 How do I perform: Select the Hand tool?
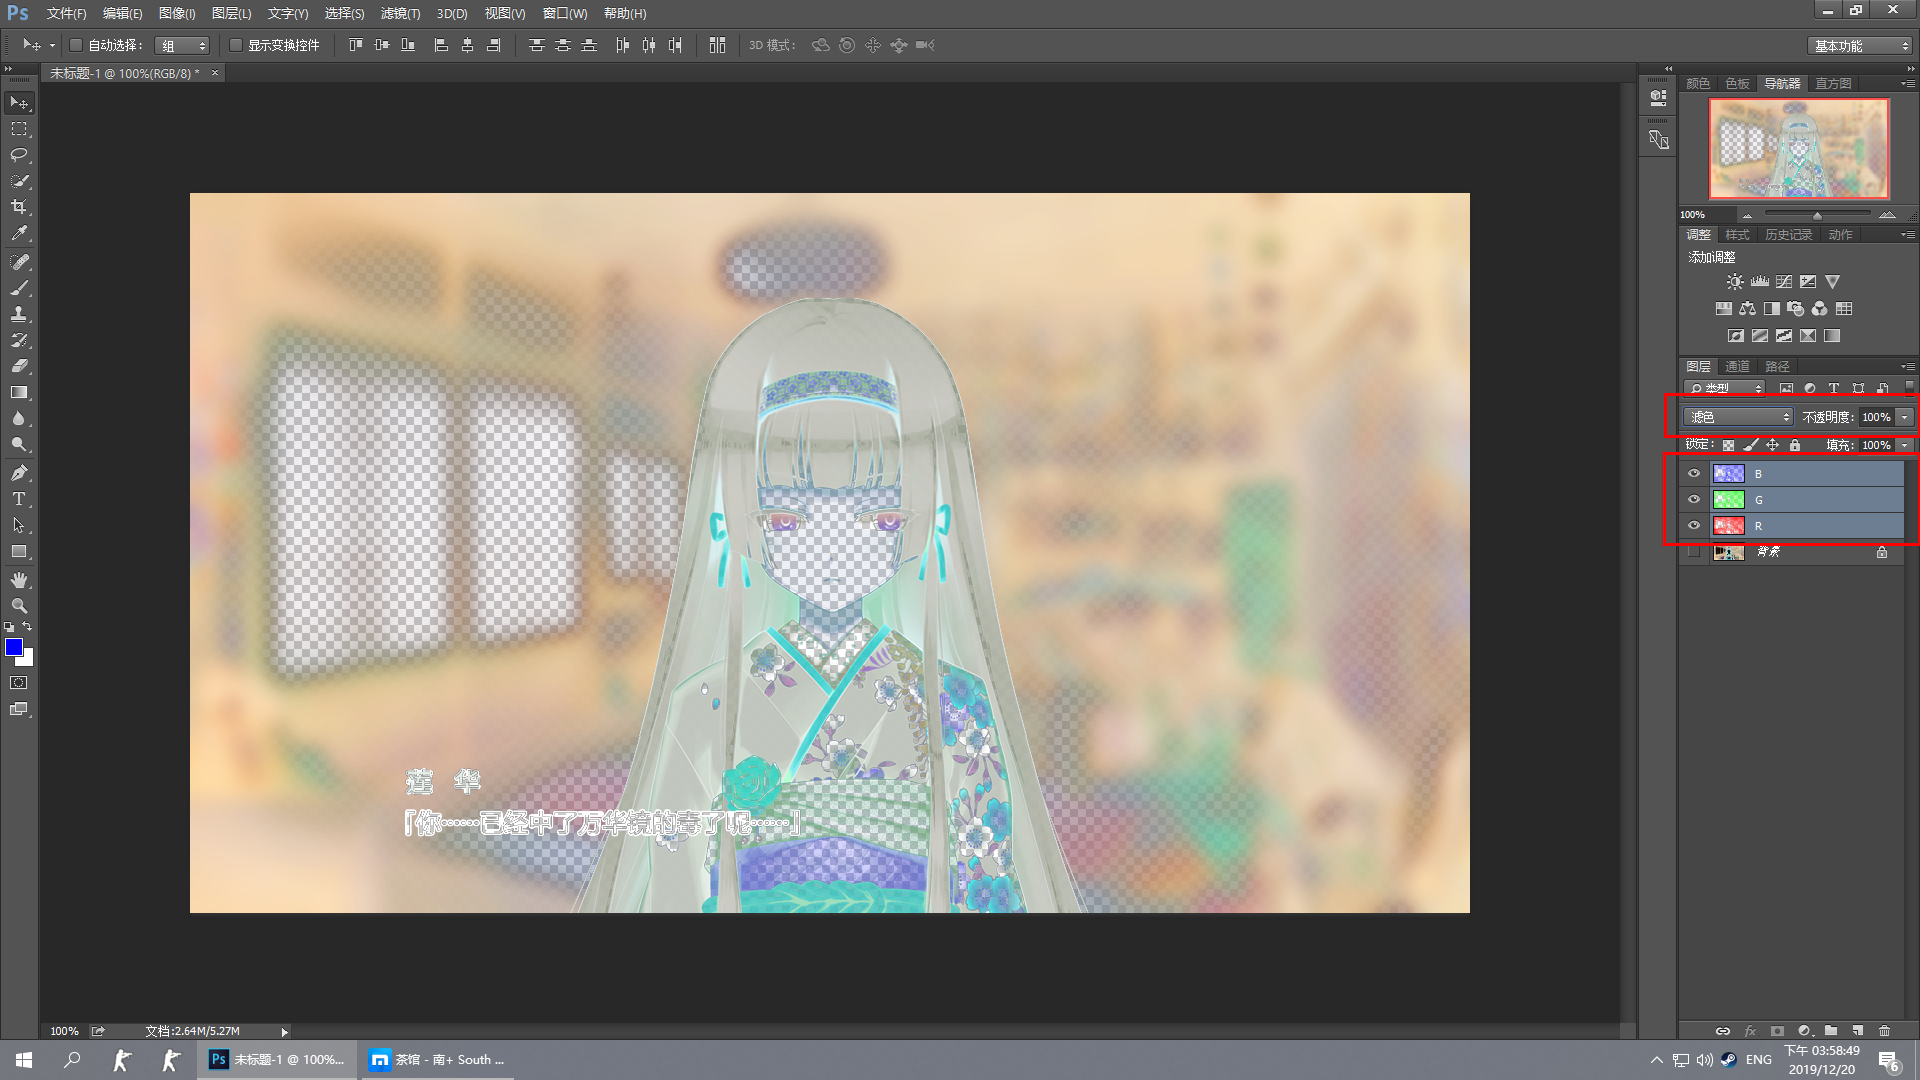pyautogui.click(x=19, y=580)
